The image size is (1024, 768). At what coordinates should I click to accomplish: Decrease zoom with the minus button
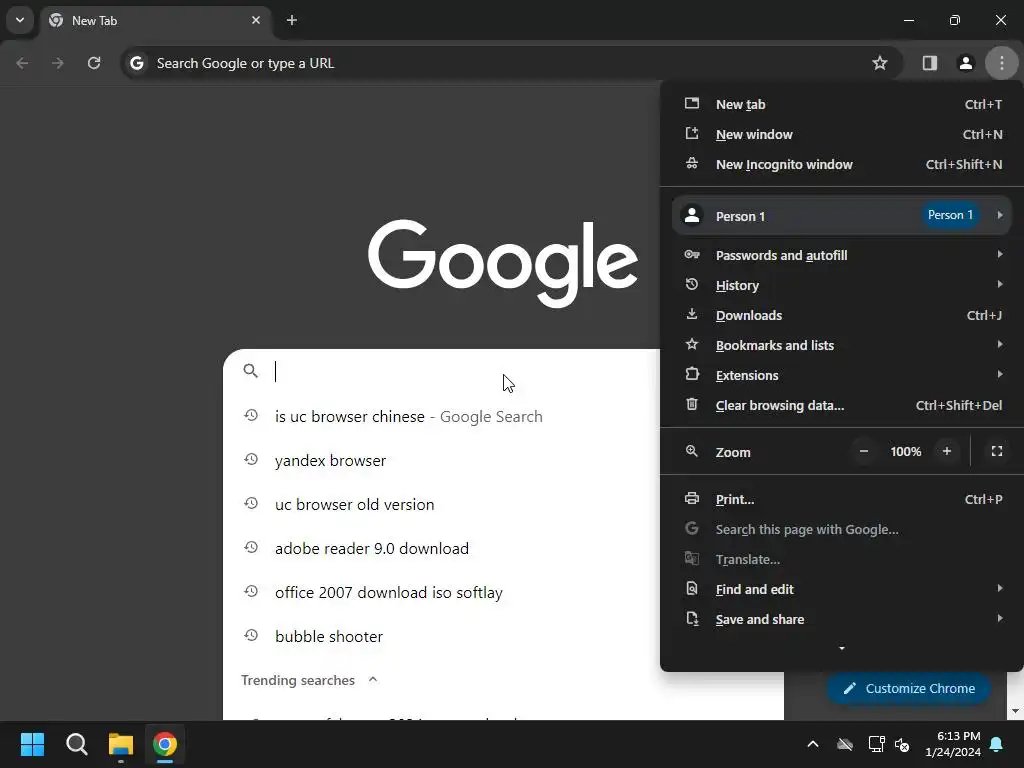863,451
